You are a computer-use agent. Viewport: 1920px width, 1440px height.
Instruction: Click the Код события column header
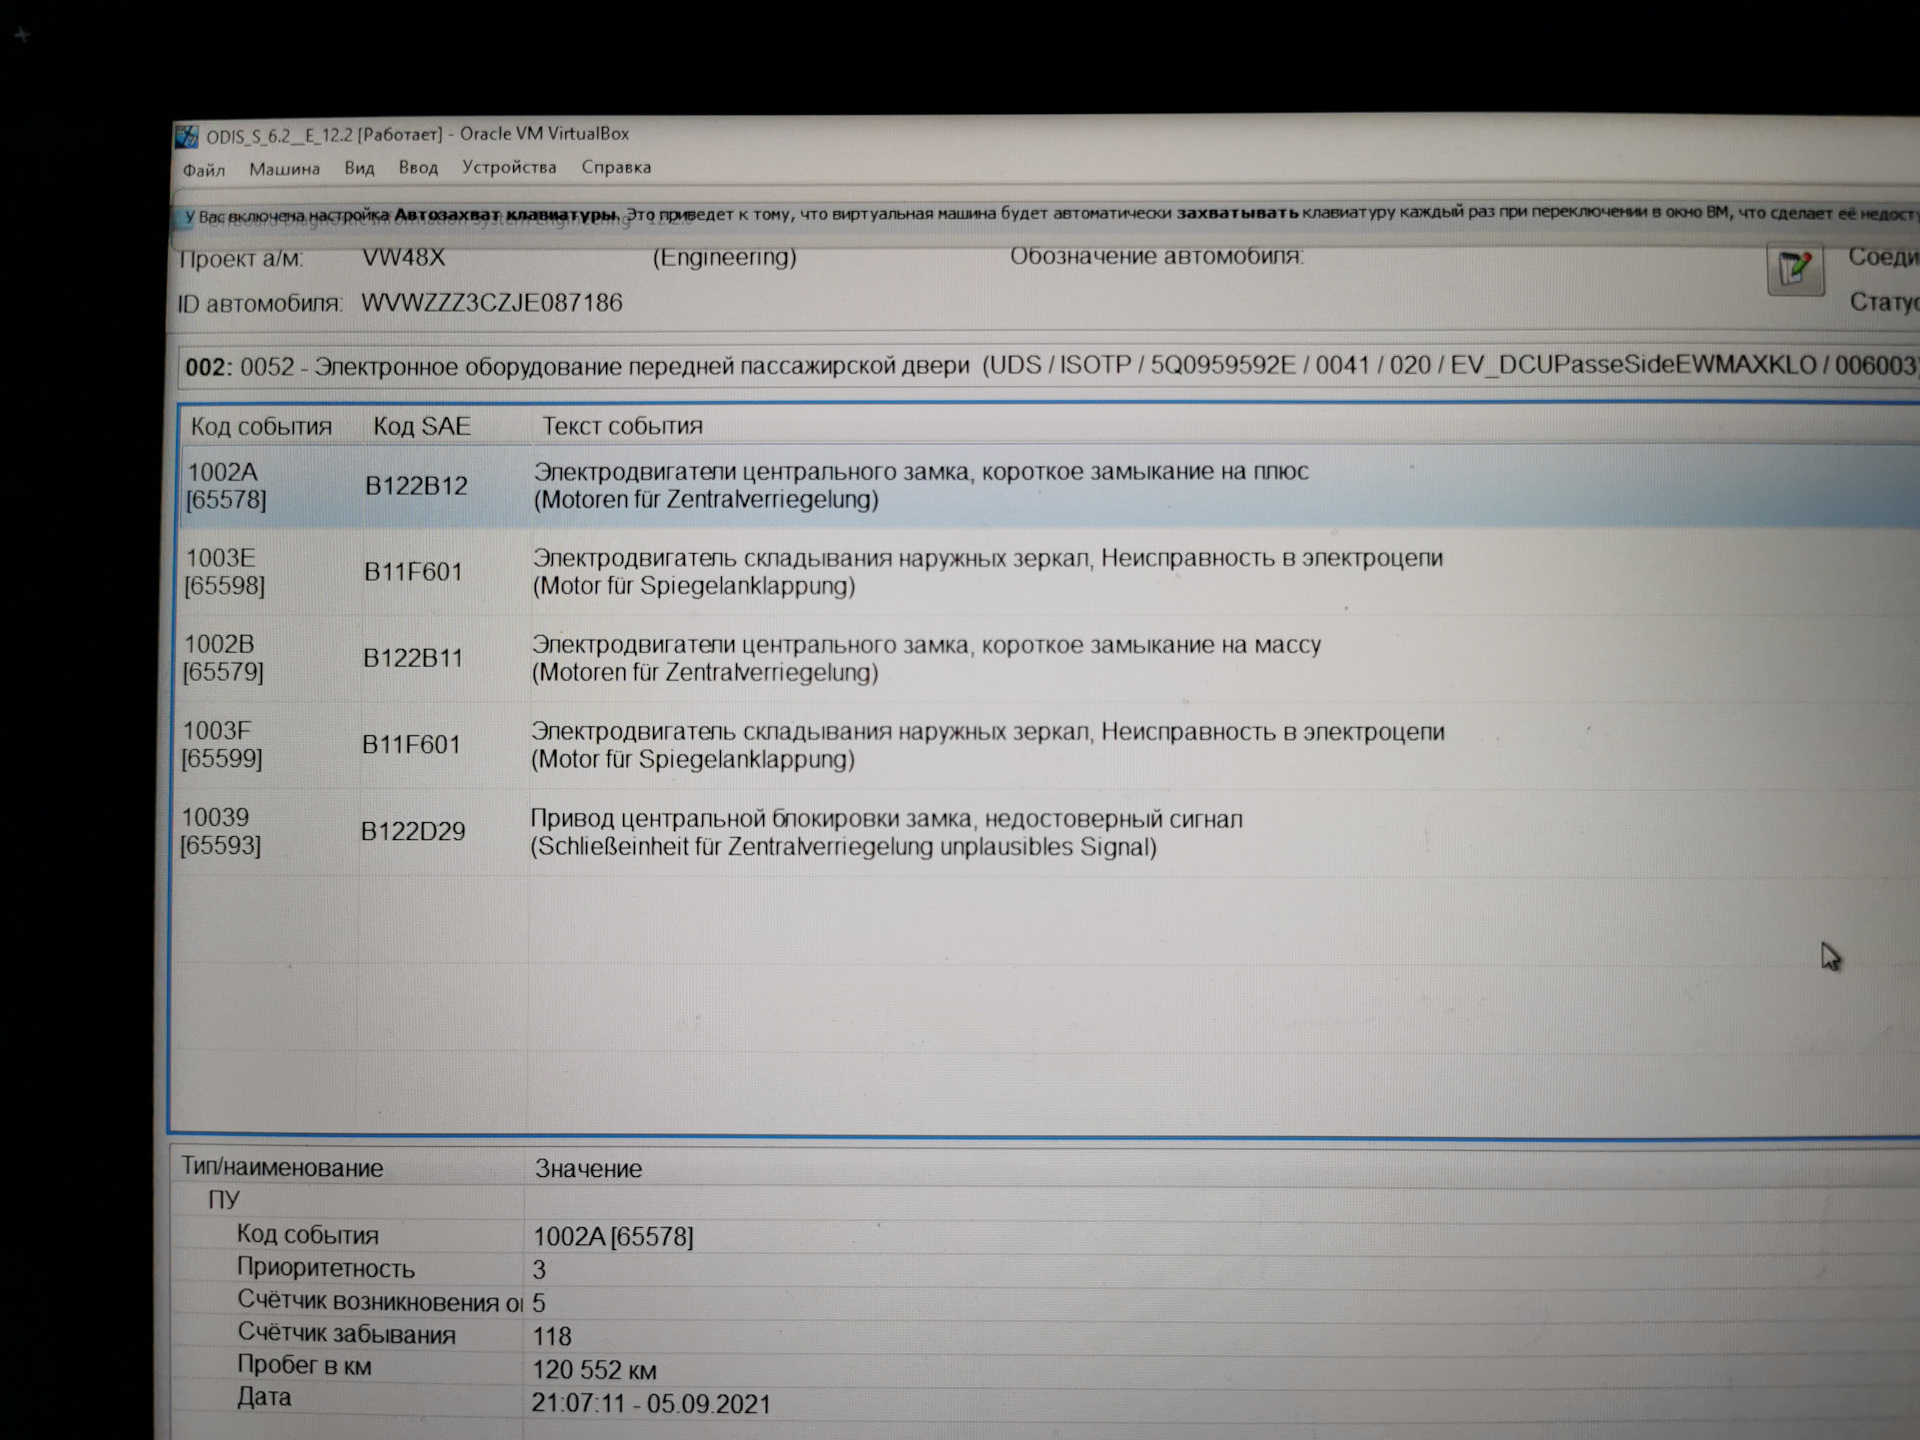[261, 427]
